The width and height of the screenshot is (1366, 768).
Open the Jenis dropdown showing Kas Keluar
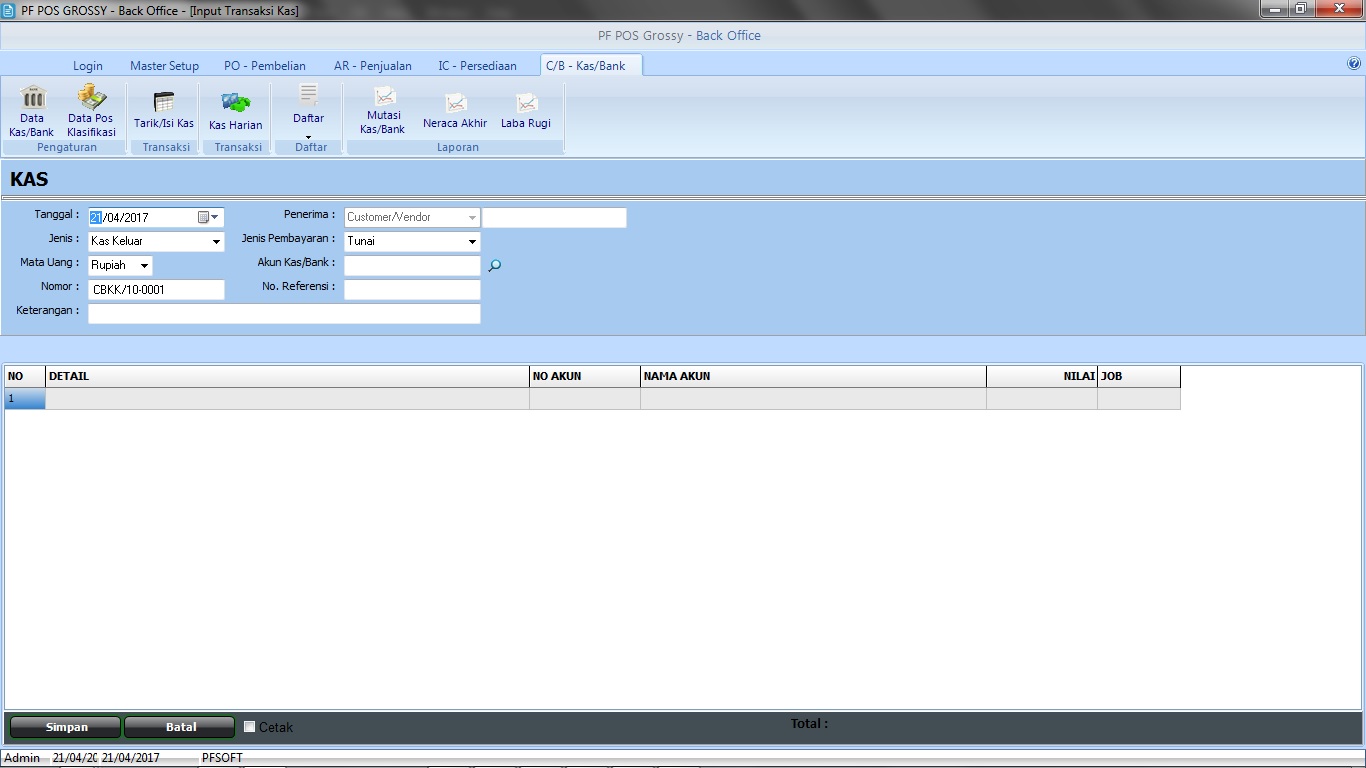point(216,242)
